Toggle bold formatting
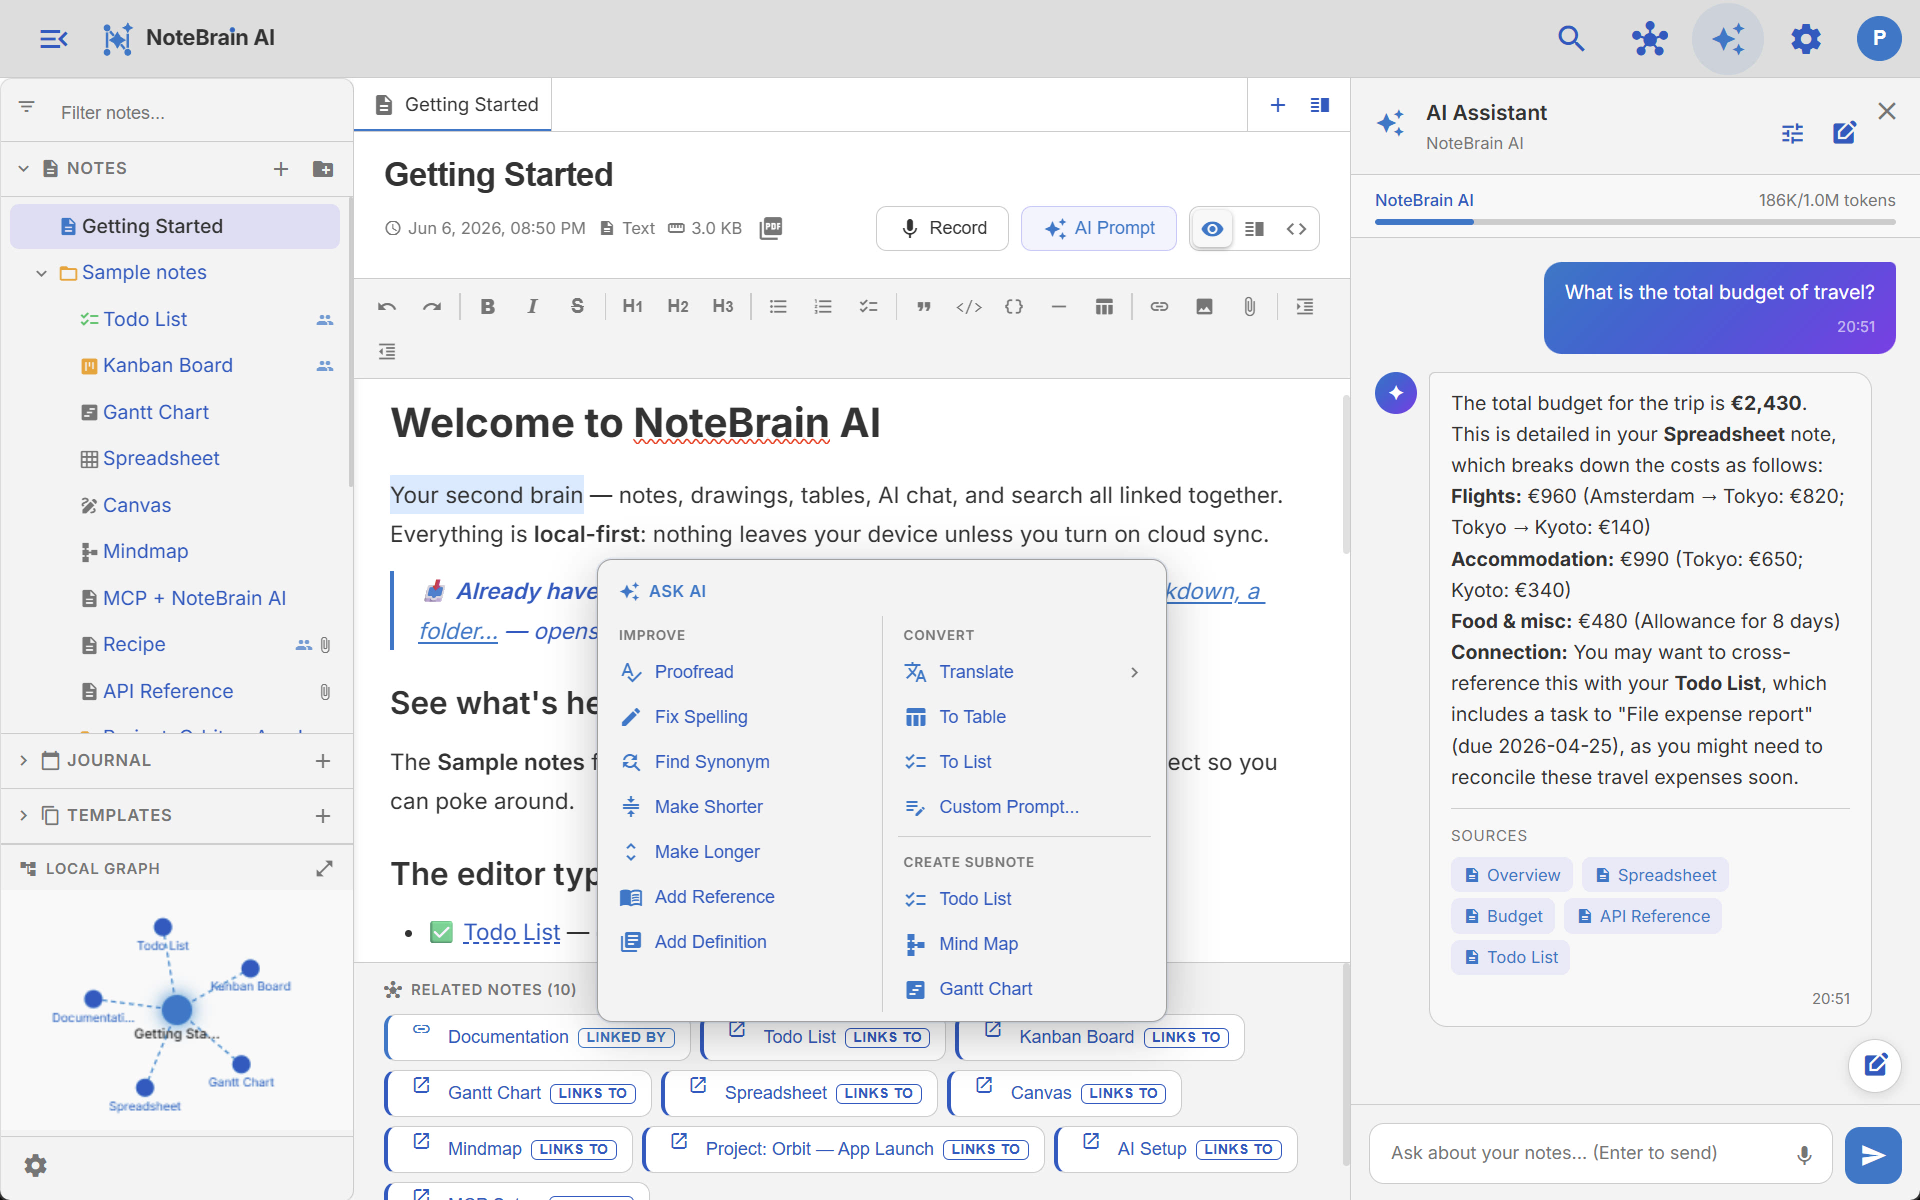This screenshot has width=1920, height=1200. point(487,307)
